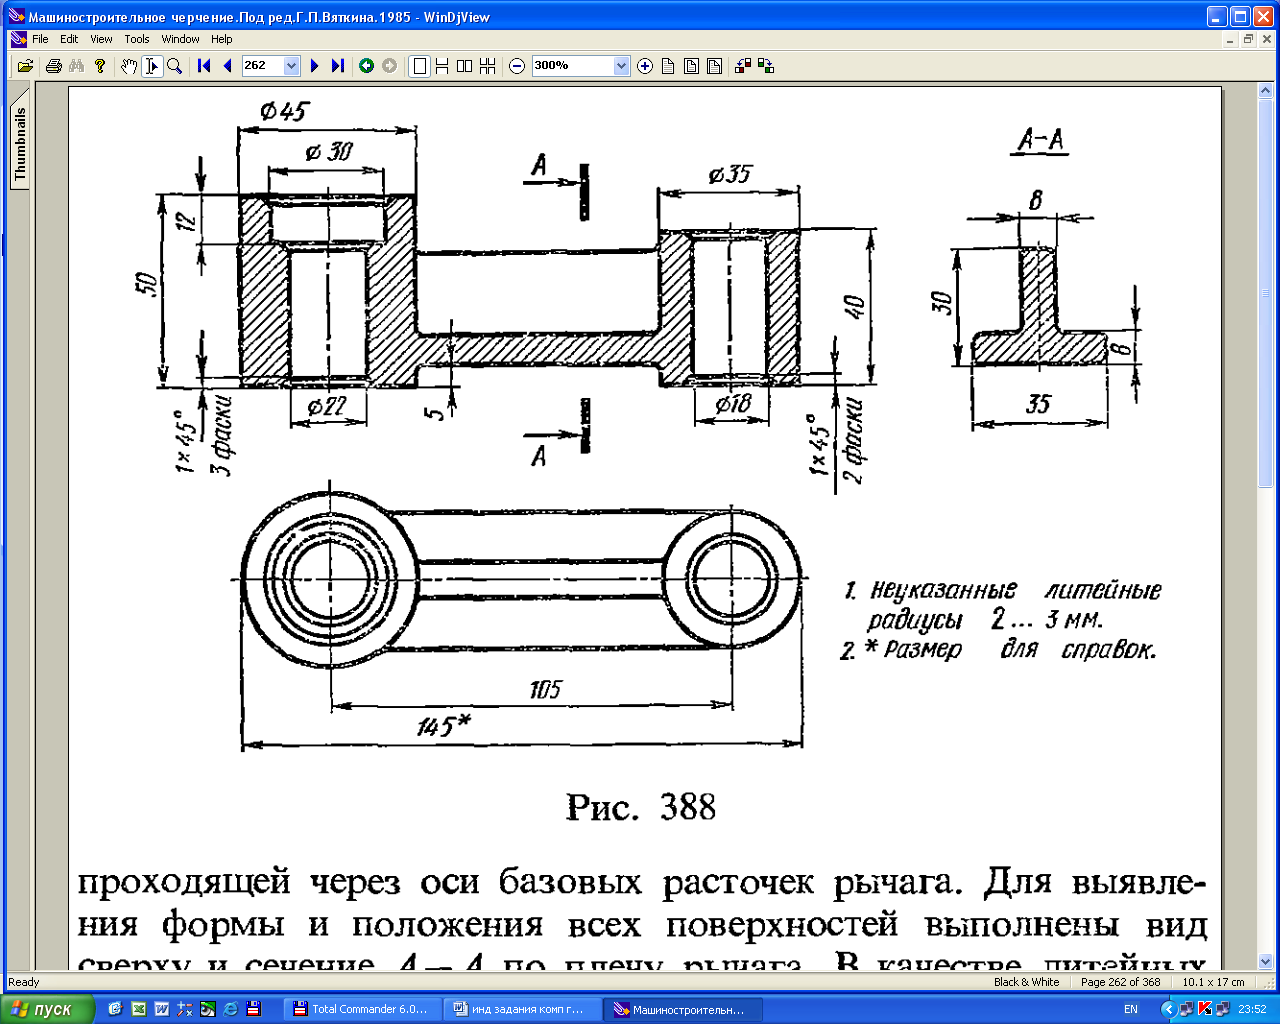Print the document using printer icon
1280x1024 pixels.
(x=54, y=66)
